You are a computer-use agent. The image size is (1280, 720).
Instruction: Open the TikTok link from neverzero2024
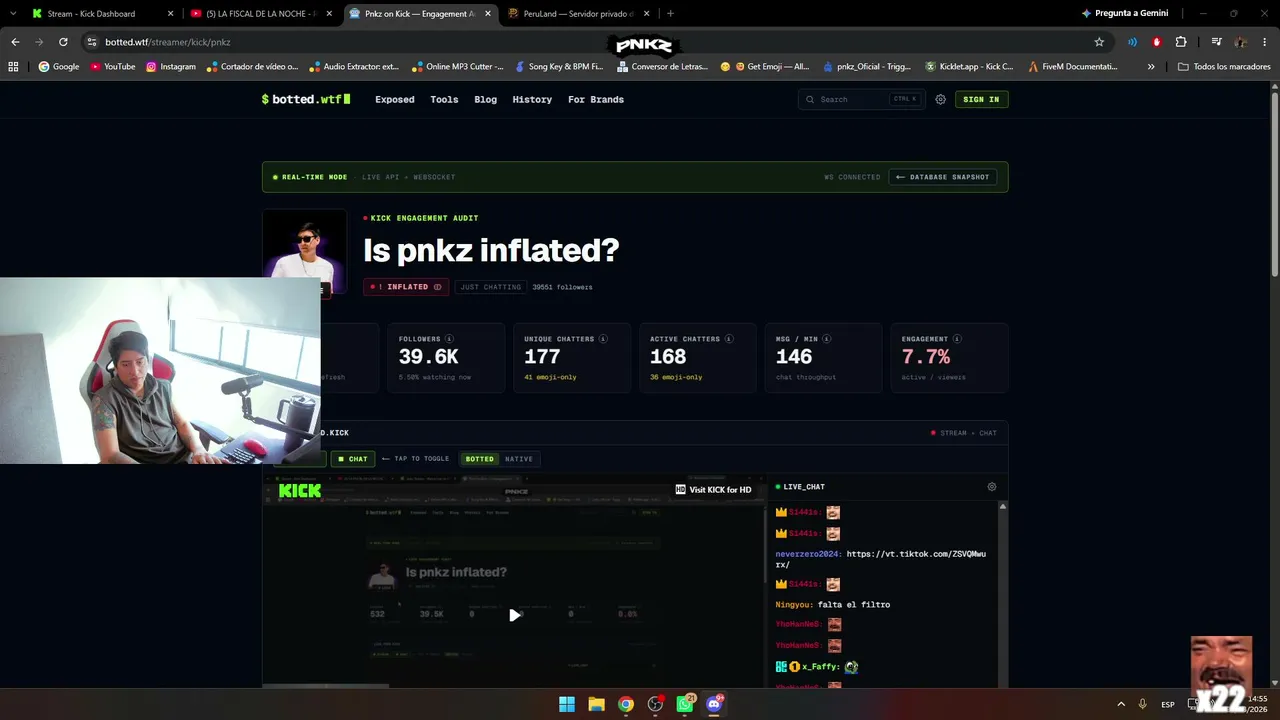(881, 559)
